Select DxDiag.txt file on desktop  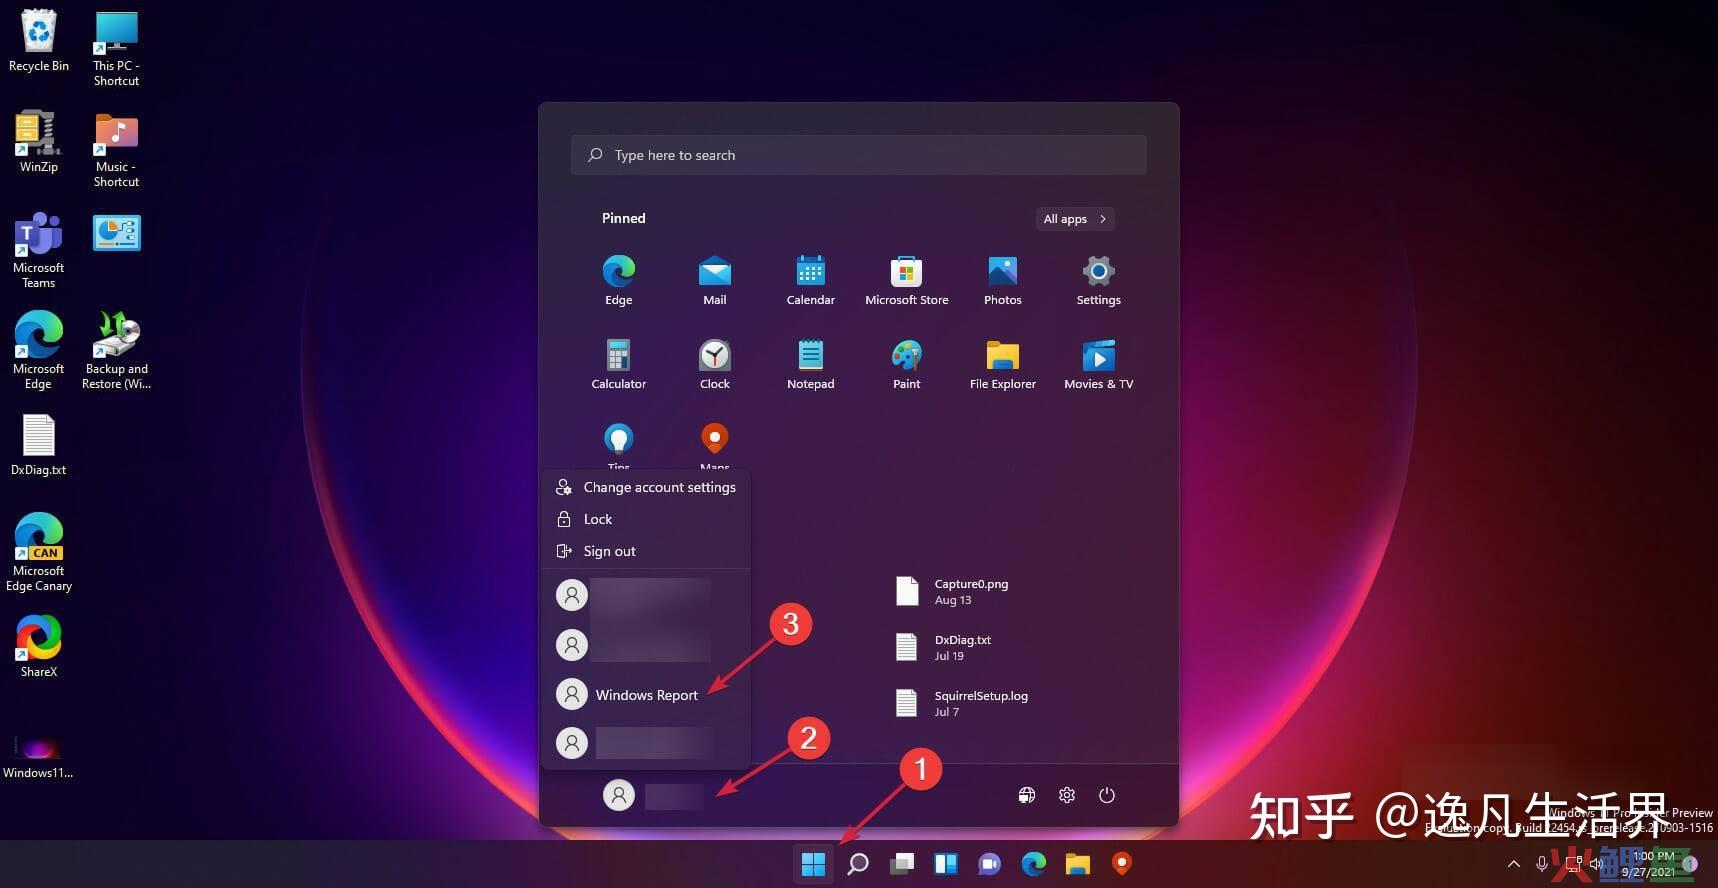point(39,445)
